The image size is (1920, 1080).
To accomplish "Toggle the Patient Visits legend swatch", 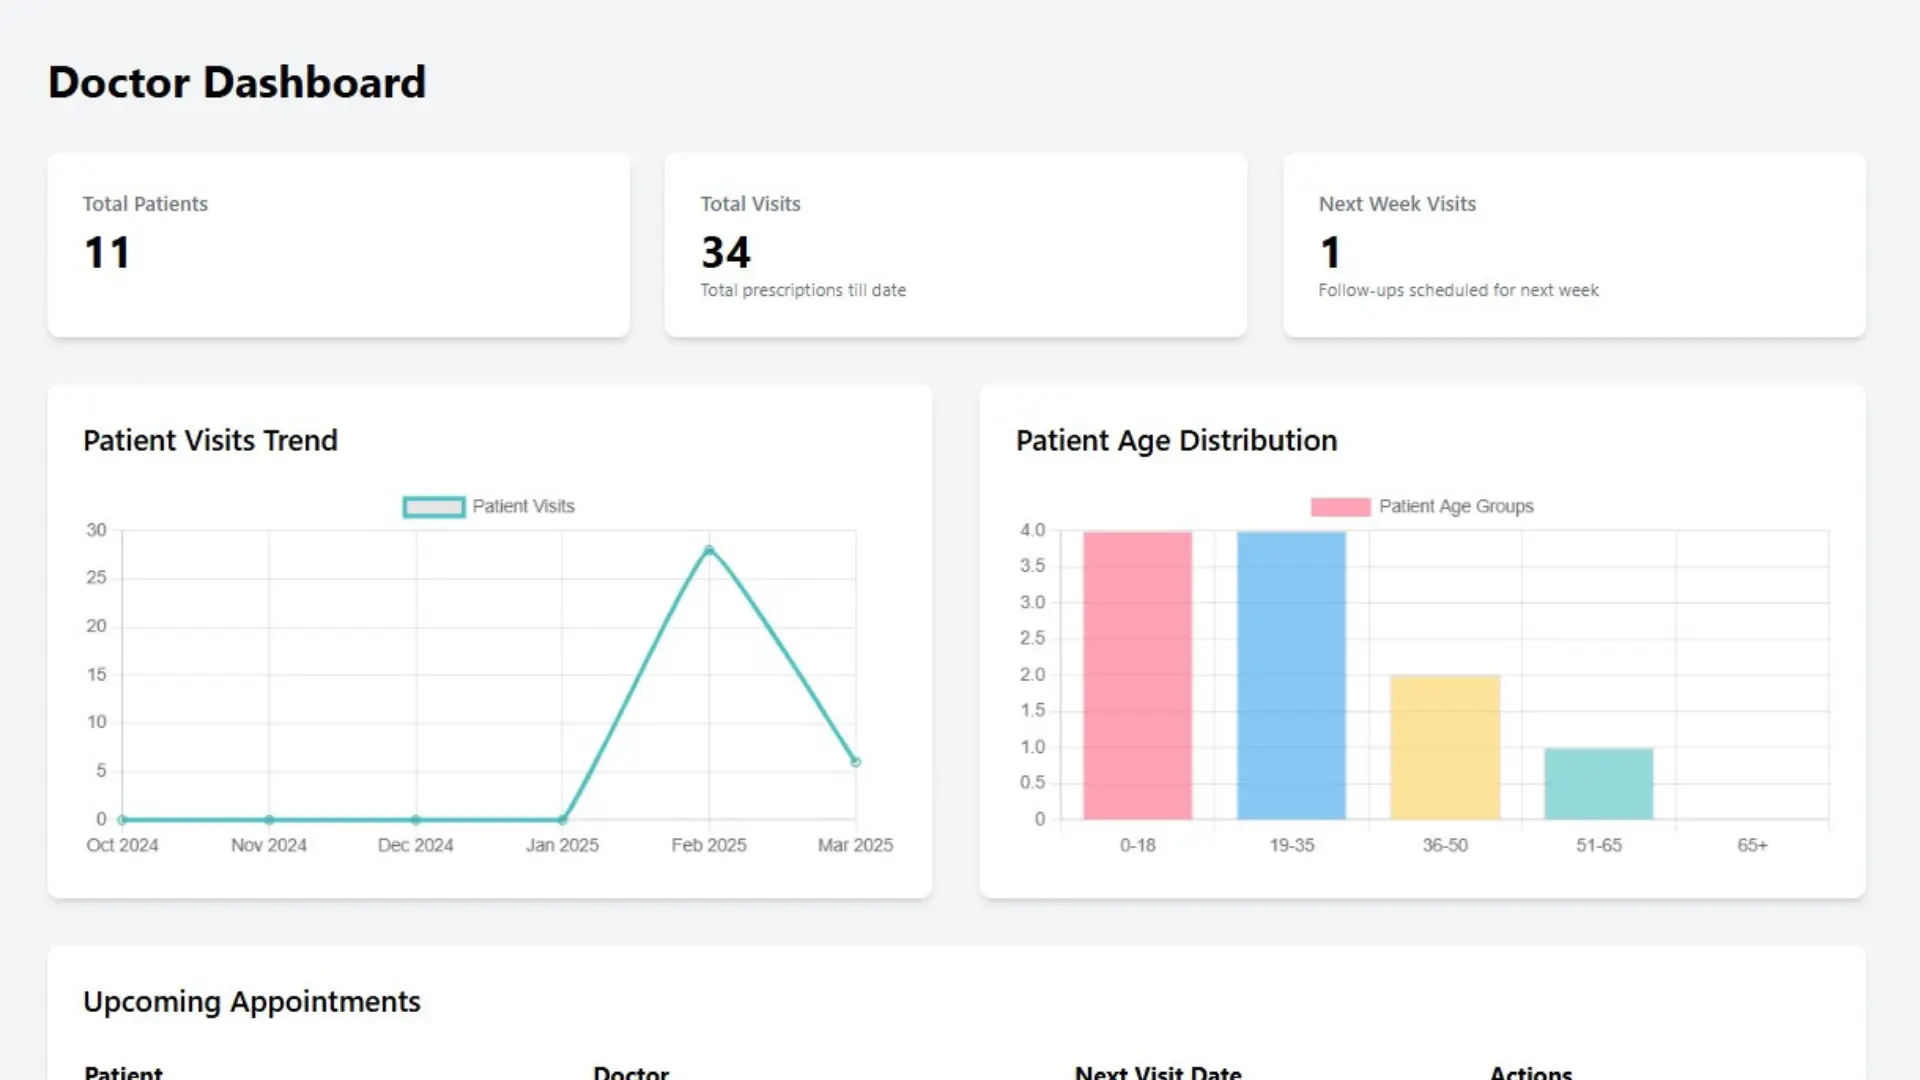I will (434, 507).
